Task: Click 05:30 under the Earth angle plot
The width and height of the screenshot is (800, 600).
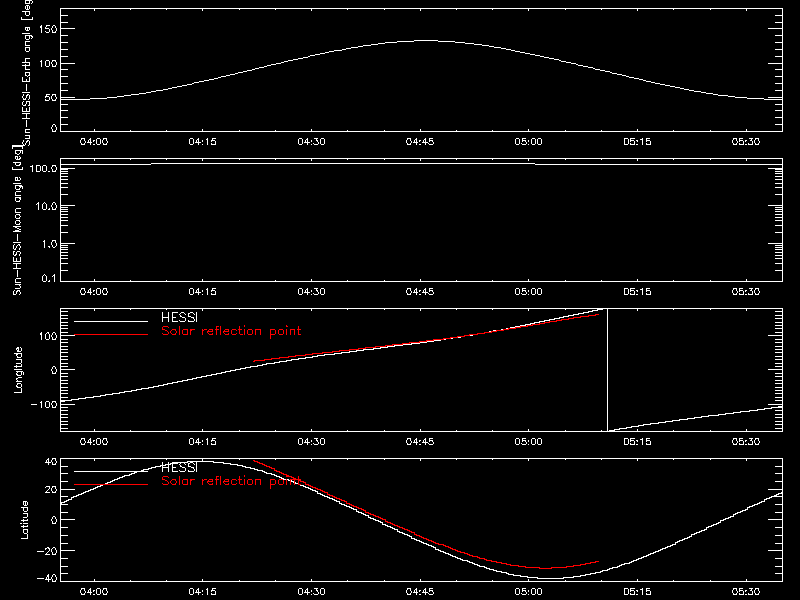Action: pyautogui.click(x=746, y=142)
